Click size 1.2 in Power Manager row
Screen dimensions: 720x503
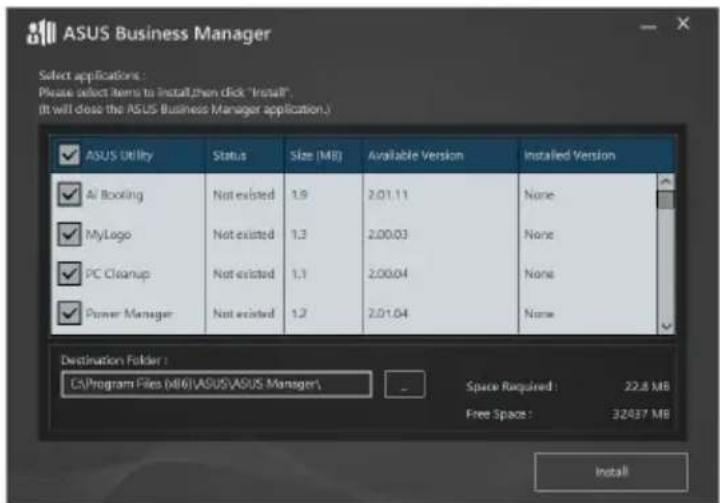299,313
